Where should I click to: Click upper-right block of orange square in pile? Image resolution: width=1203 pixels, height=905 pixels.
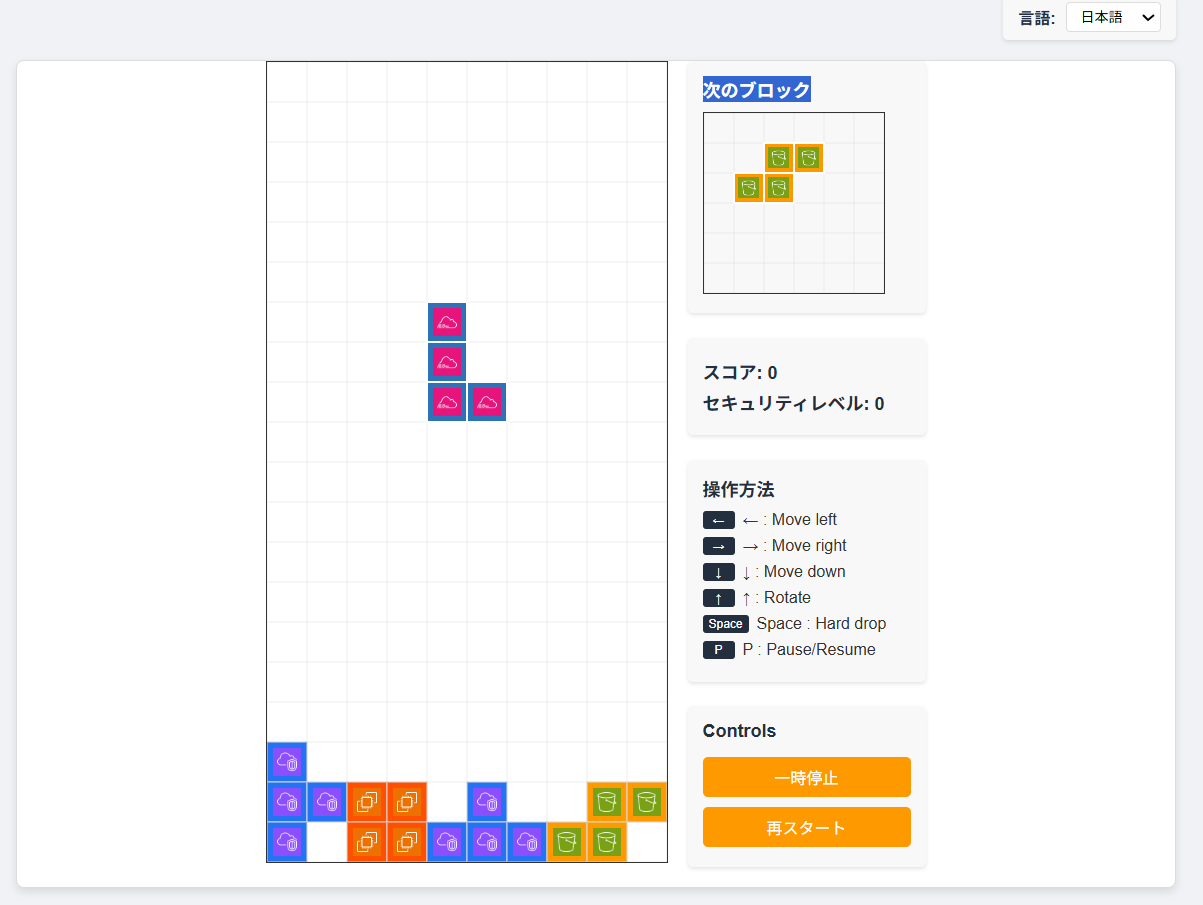click(x=407, y=802)
